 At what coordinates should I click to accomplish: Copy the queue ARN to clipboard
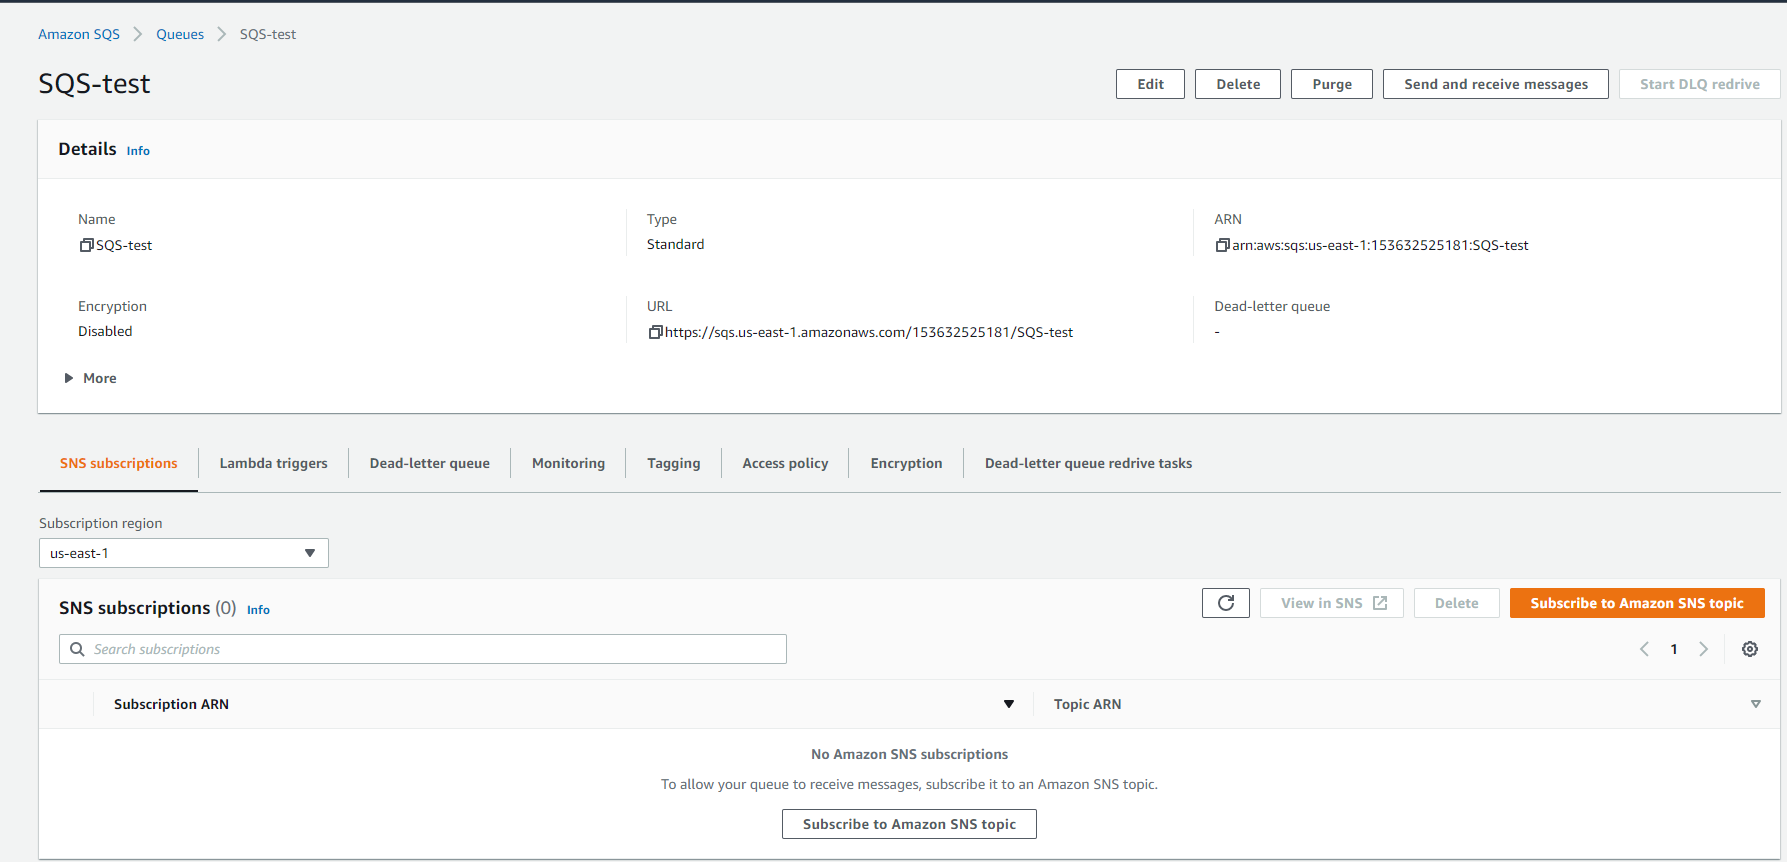(1222, 245)
